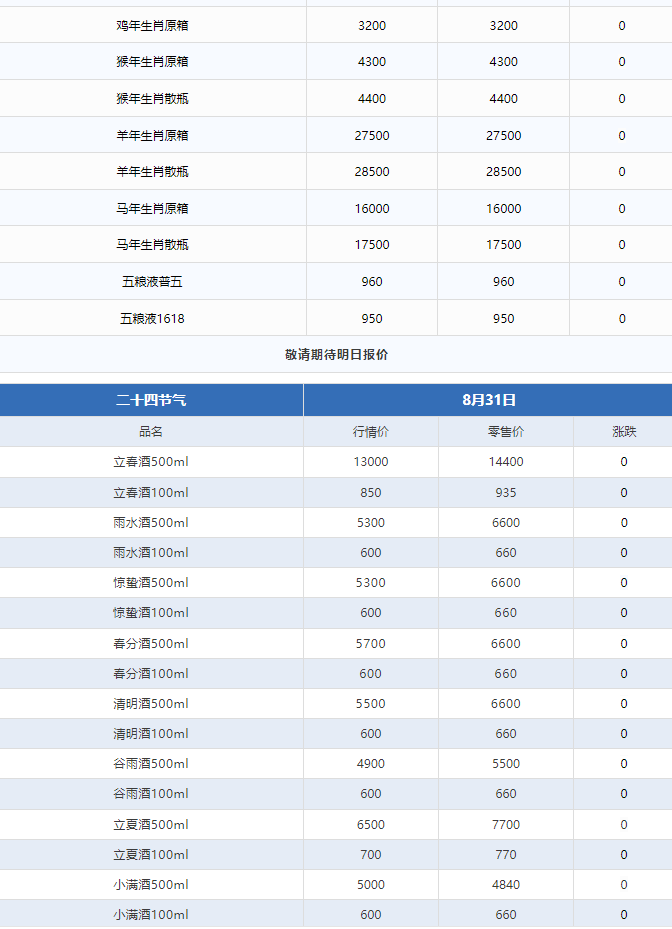This screenshot has width=672, height=929.
Task: Select the 小满酒500ml product name
Action: click(151, 885)
